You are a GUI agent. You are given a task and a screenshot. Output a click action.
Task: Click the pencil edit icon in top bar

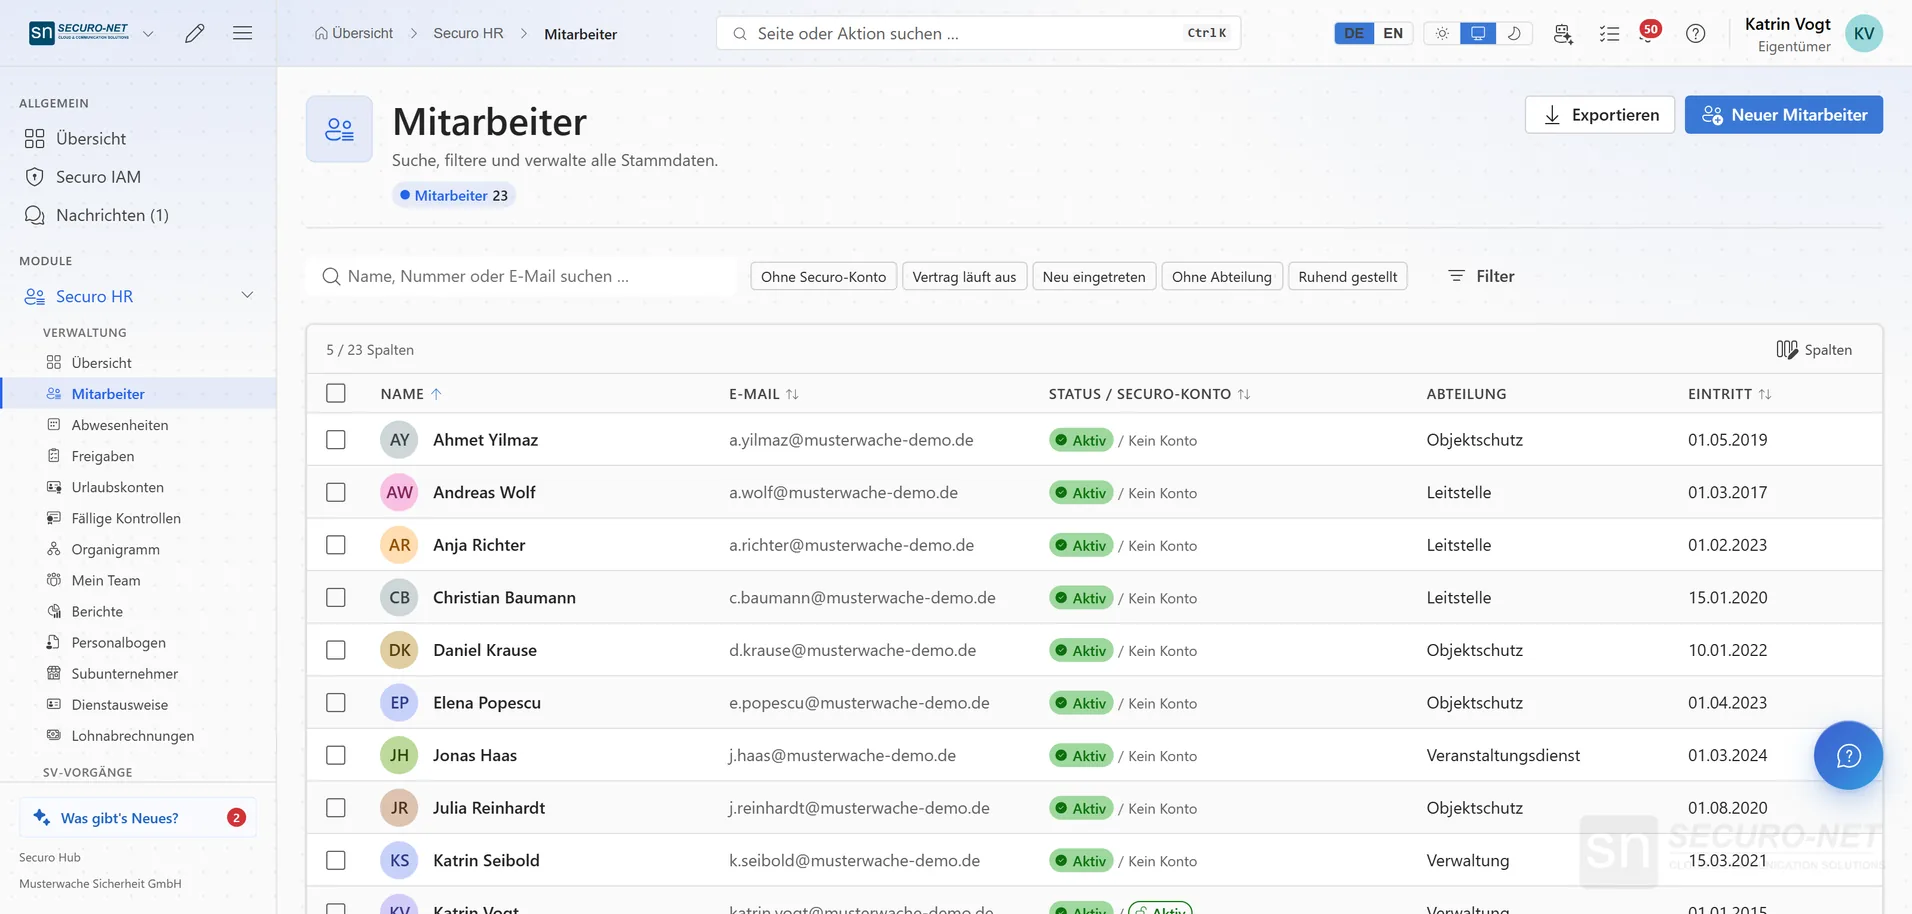[x=195, y=33]
